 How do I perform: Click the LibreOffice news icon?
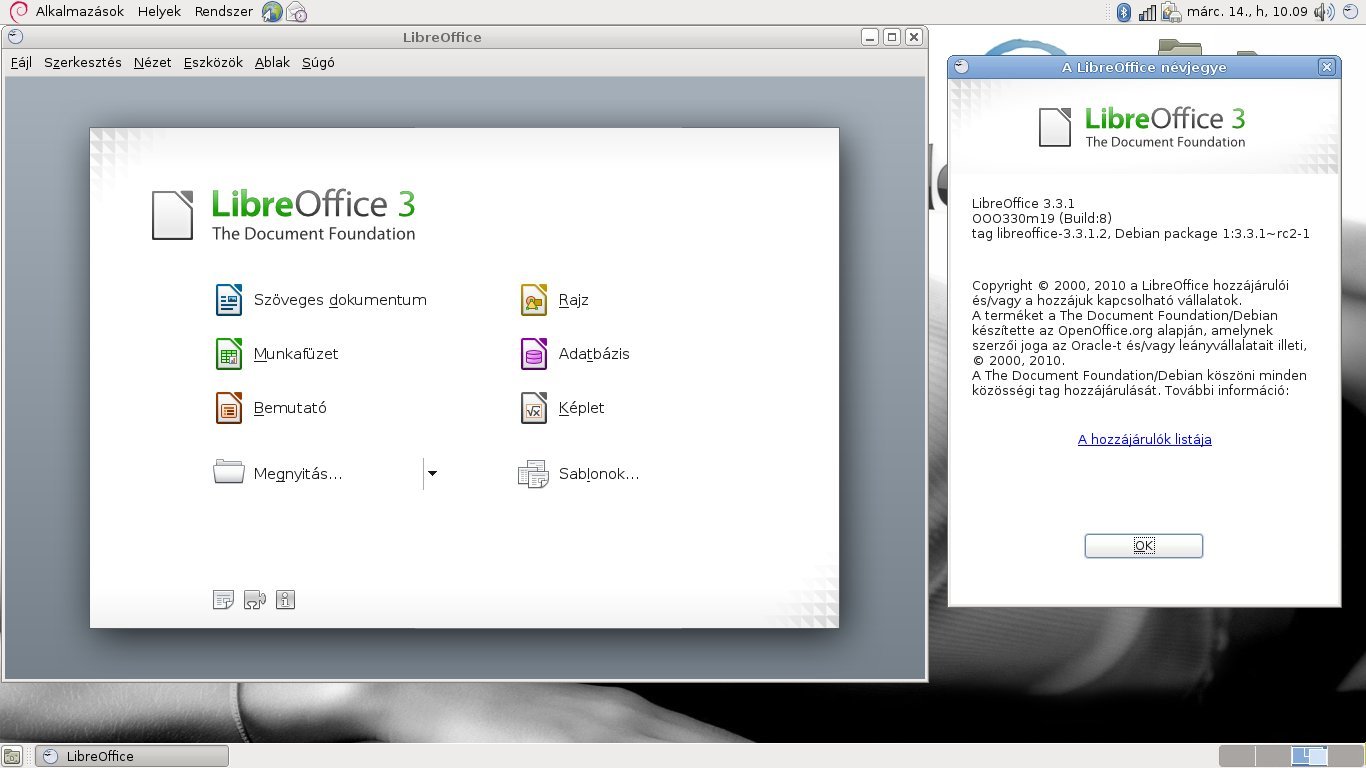pos(223,599)
